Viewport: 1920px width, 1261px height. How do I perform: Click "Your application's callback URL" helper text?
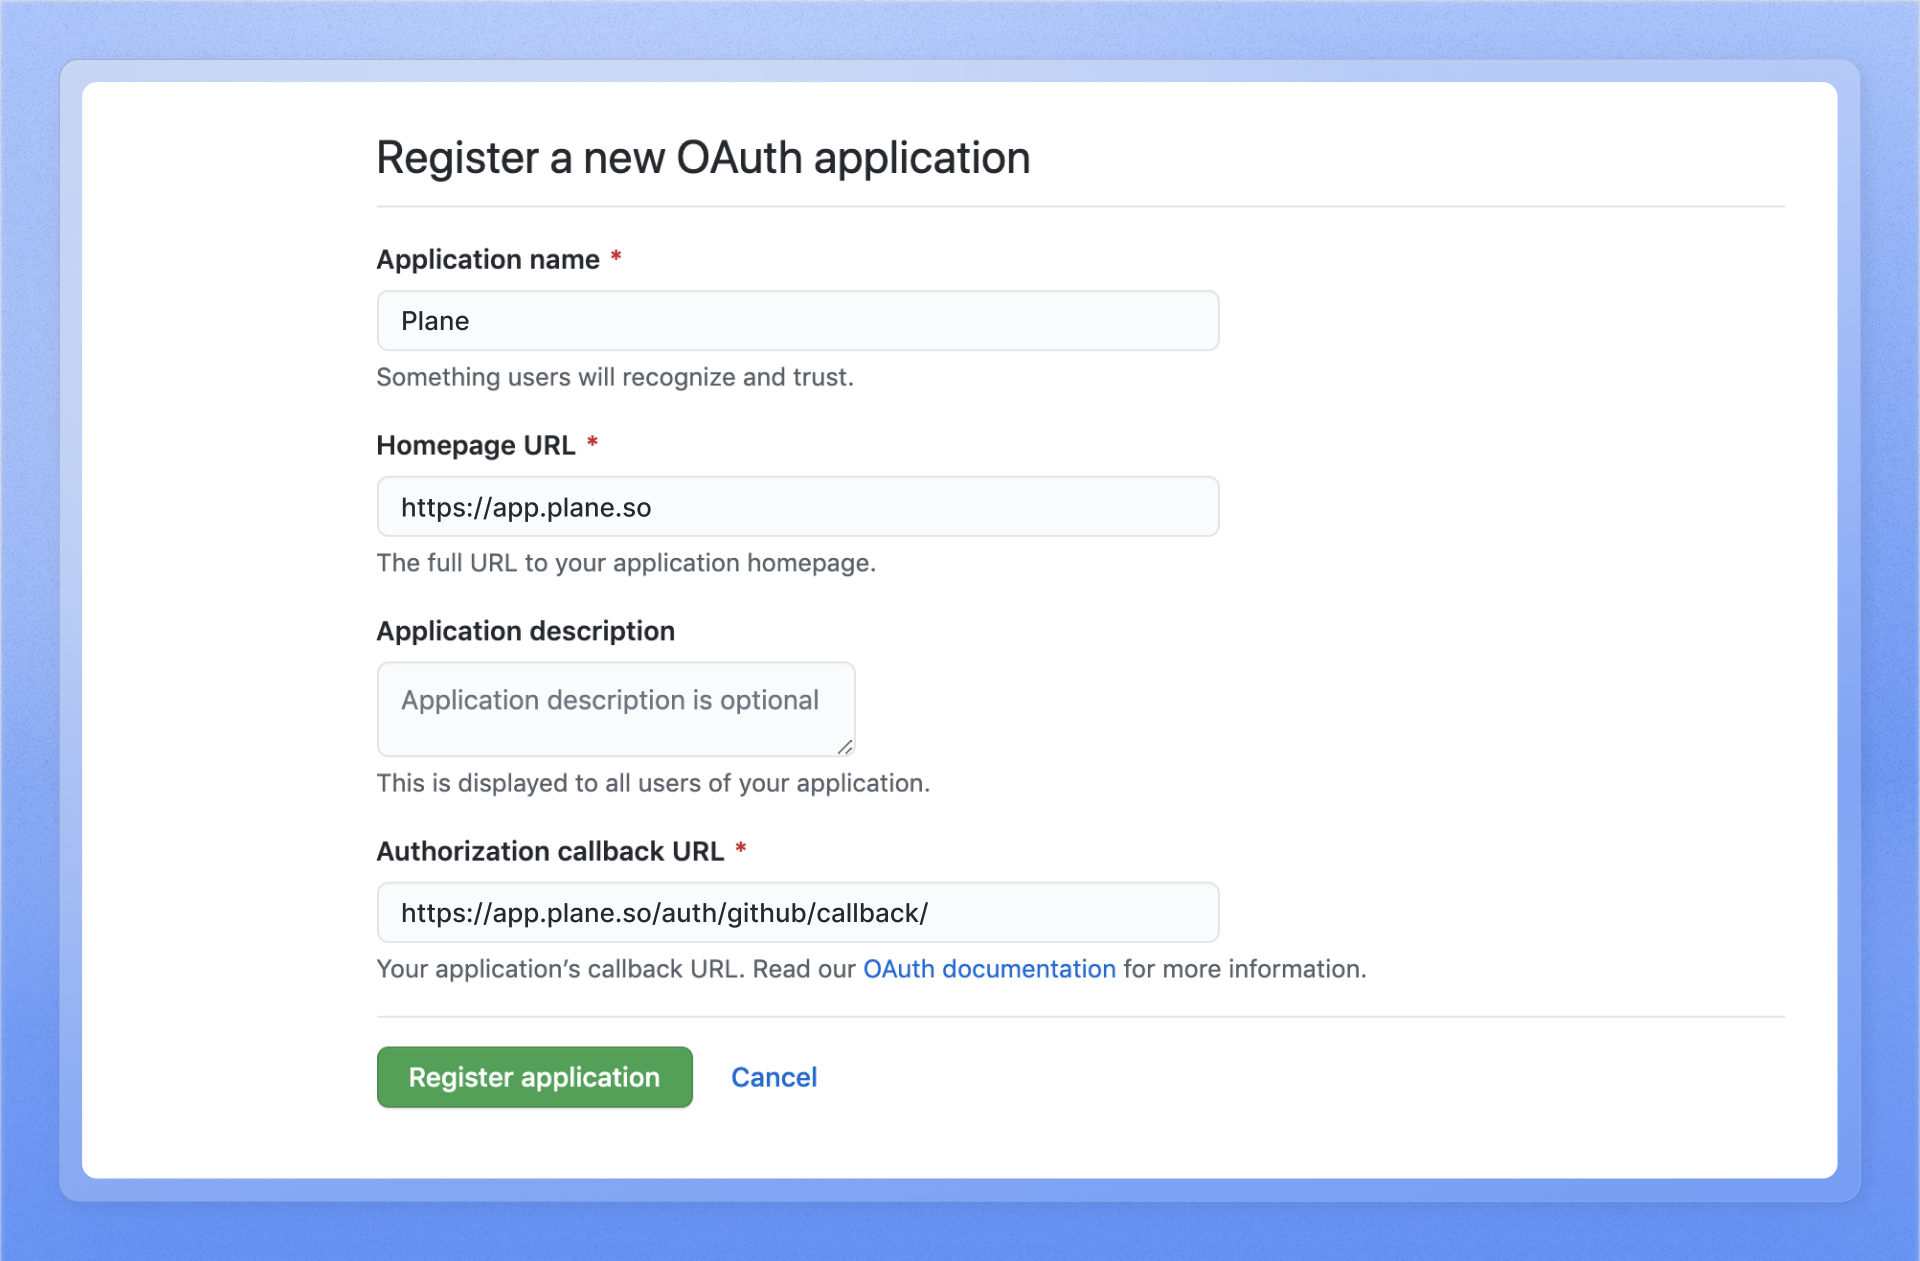(560, 969)
